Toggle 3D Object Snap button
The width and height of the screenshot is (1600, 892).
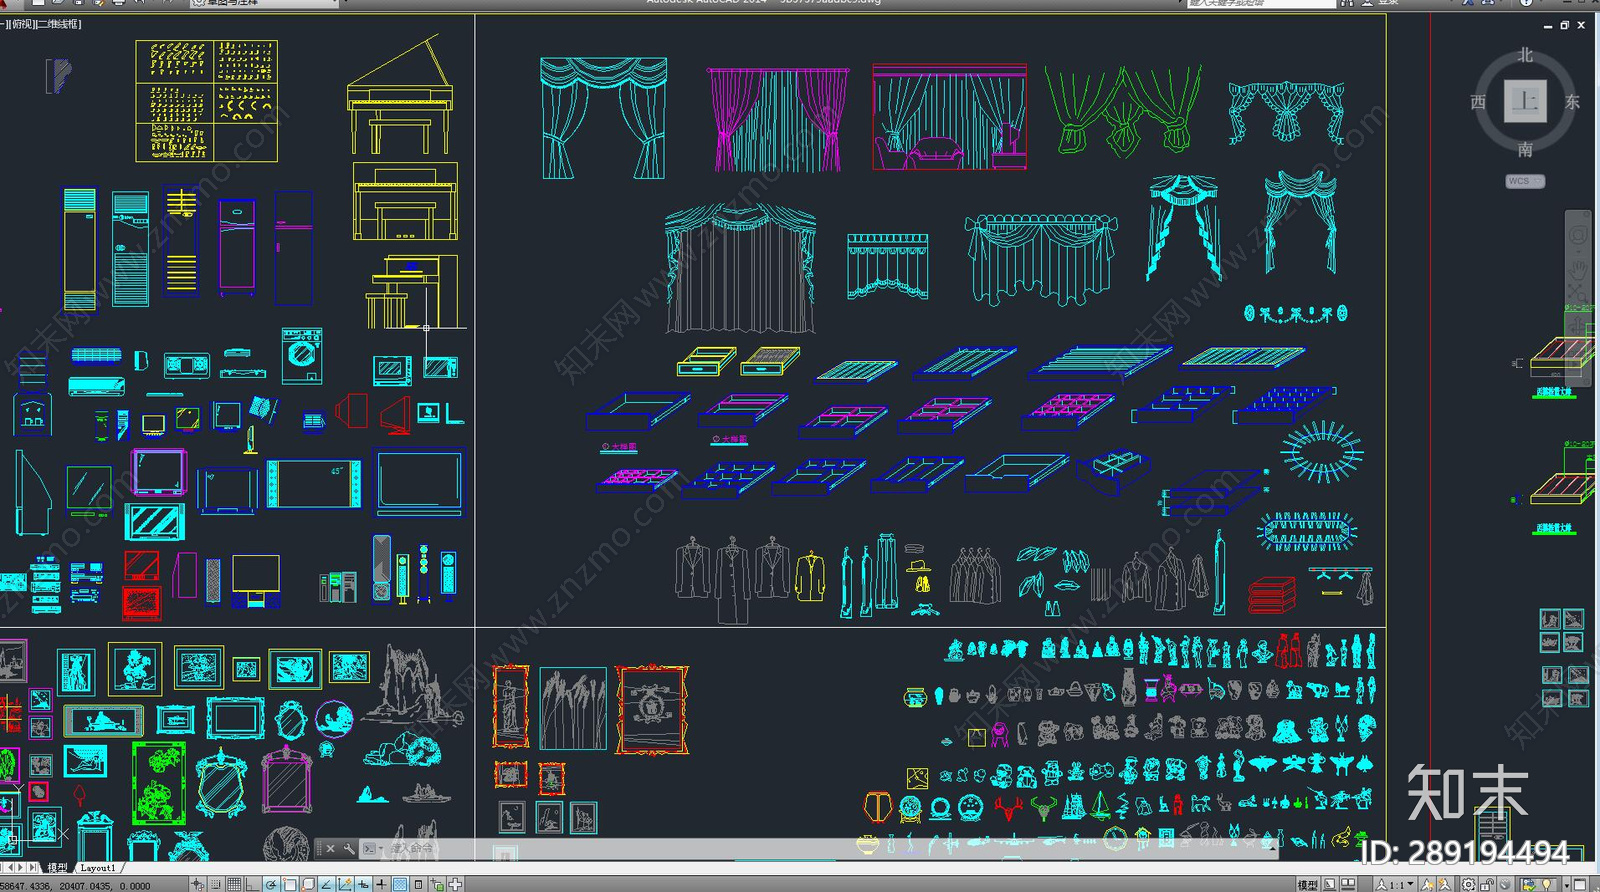308,885
